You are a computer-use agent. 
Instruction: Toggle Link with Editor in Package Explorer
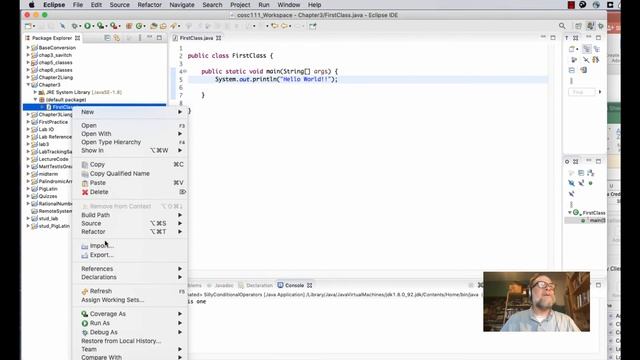coord(117,38)
